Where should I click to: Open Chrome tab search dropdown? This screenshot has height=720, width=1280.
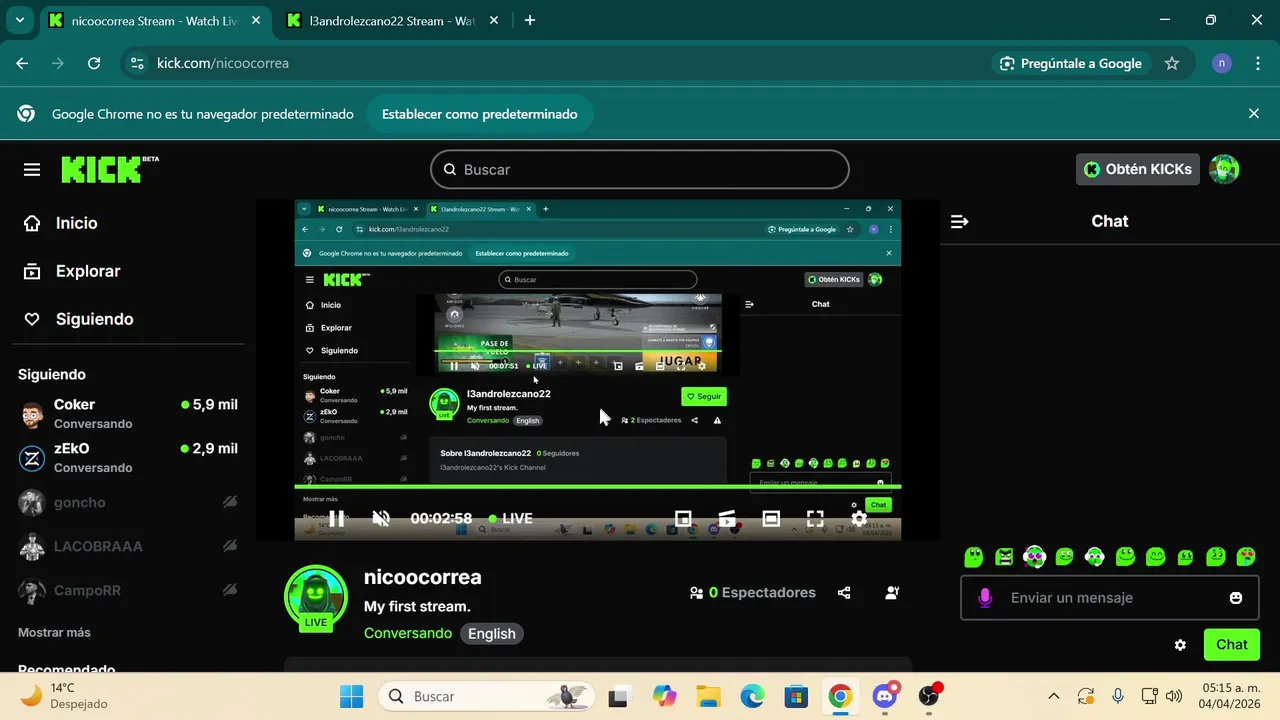pyautogui.click(x=20, y=20)
